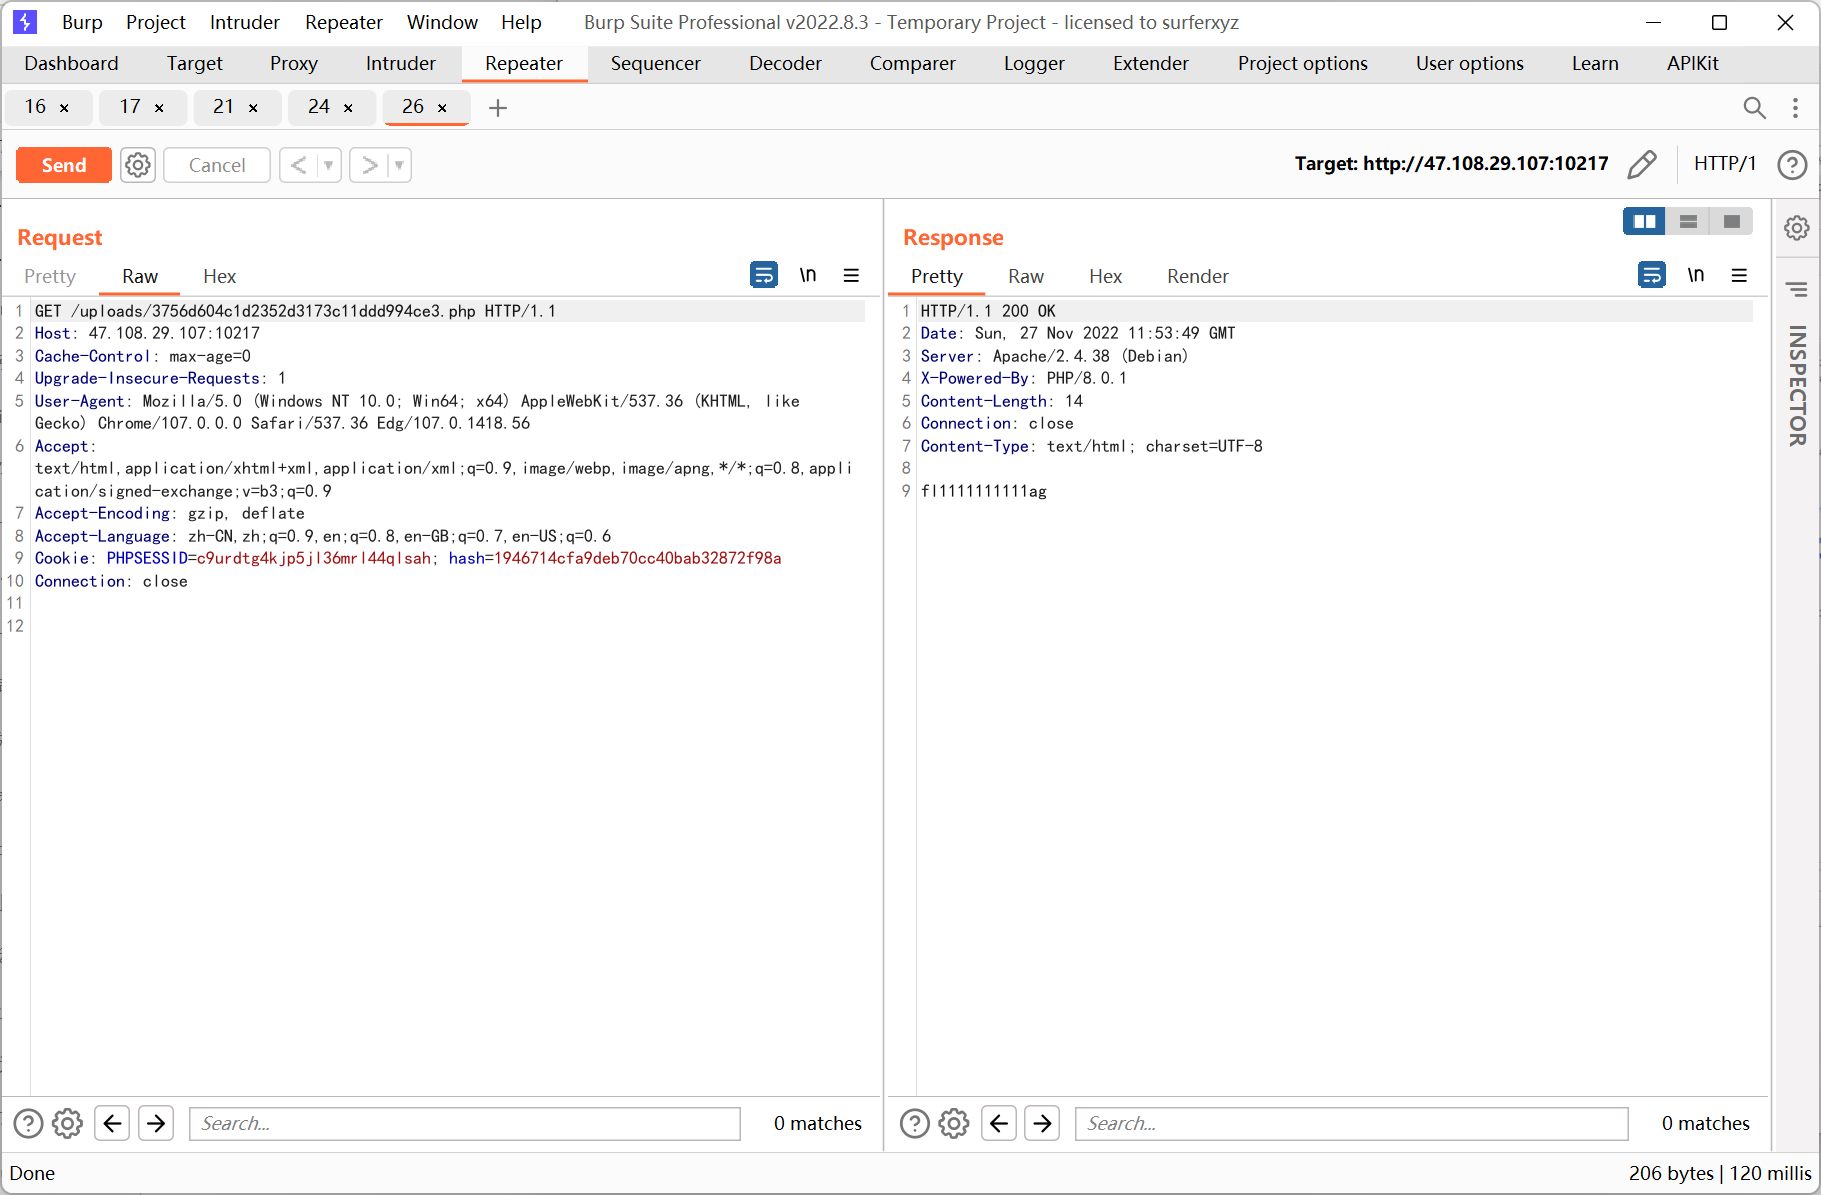Switch to the Decoder tab
The image size is (1821, 1195).
[784, 63]
